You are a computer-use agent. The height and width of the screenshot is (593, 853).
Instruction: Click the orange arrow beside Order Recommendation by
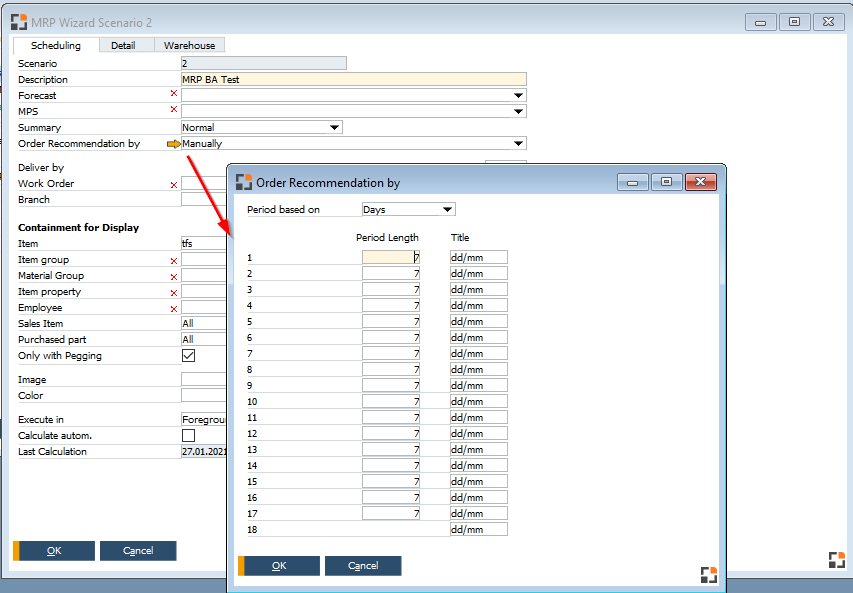[x=172, y=143]
